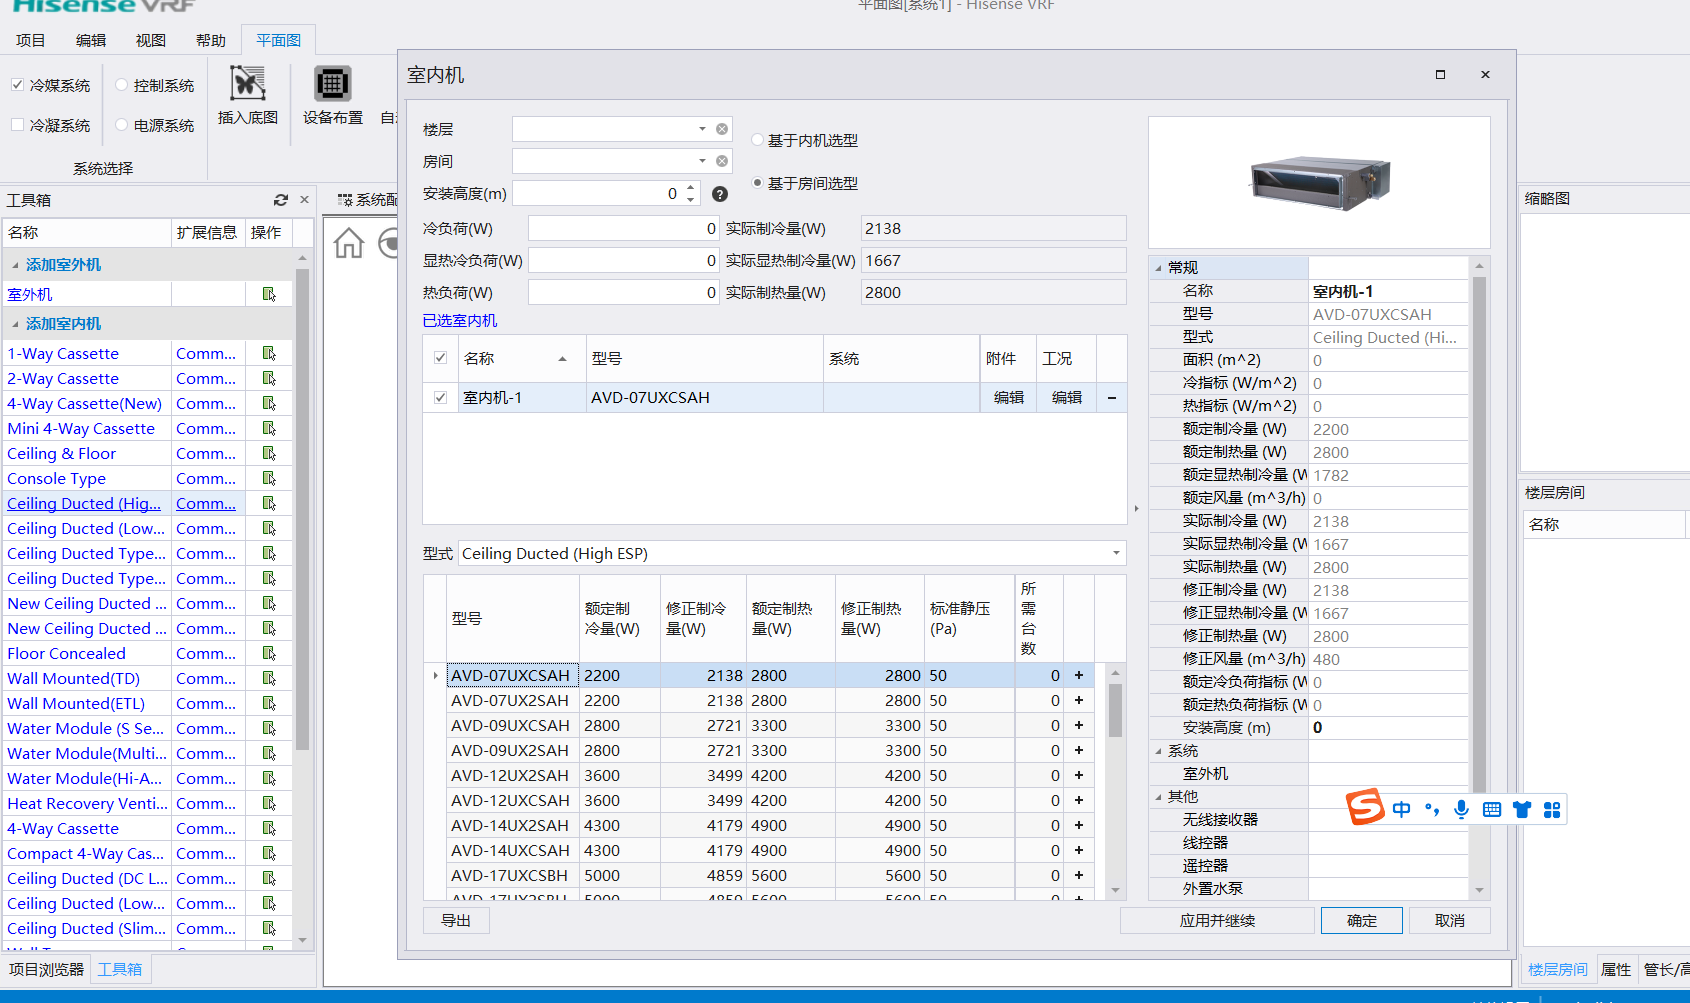Image resolution: width=1690 pixels, height=1003 pixels.
Task: Clear the 楼层 field with its X icon
Action: 722,129
